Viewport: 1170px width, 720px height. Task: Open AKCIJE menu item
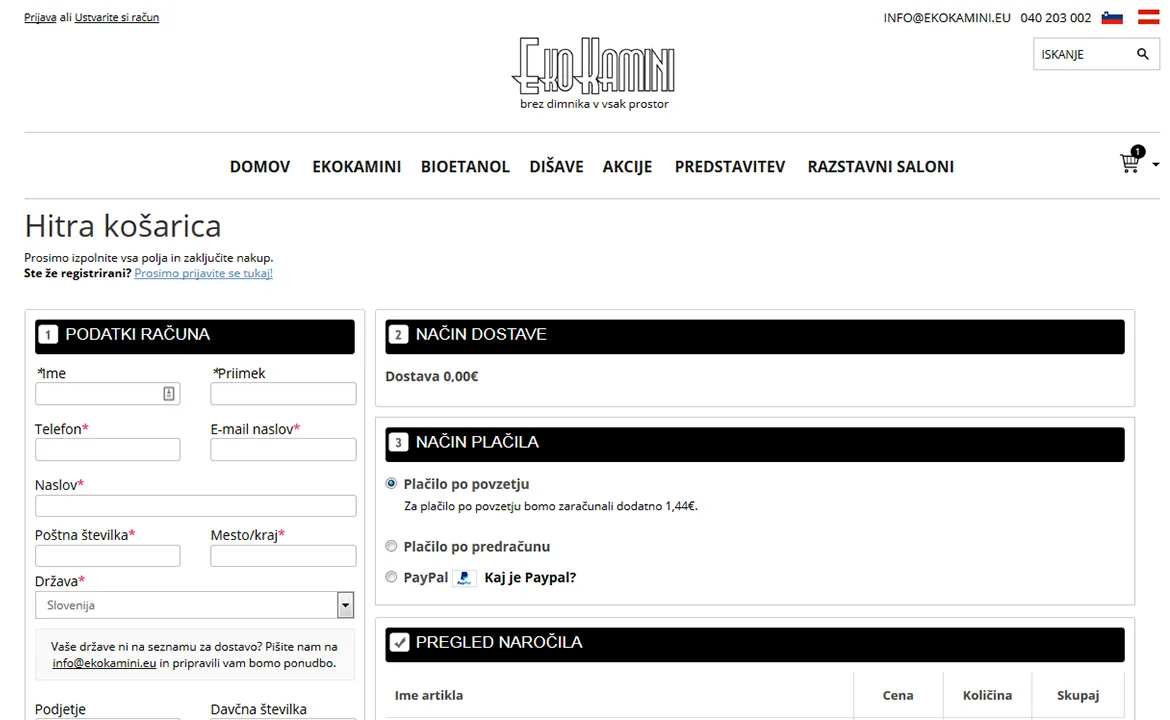[628, 166]
